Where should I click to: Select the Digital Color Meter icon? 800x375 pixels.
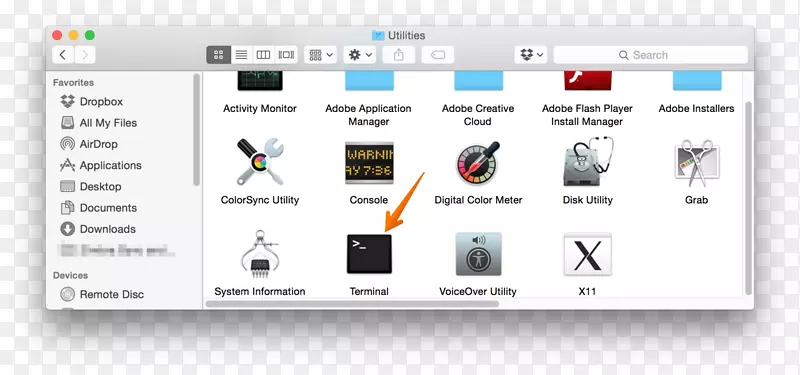pyautogui.click(x=478, y=163)
